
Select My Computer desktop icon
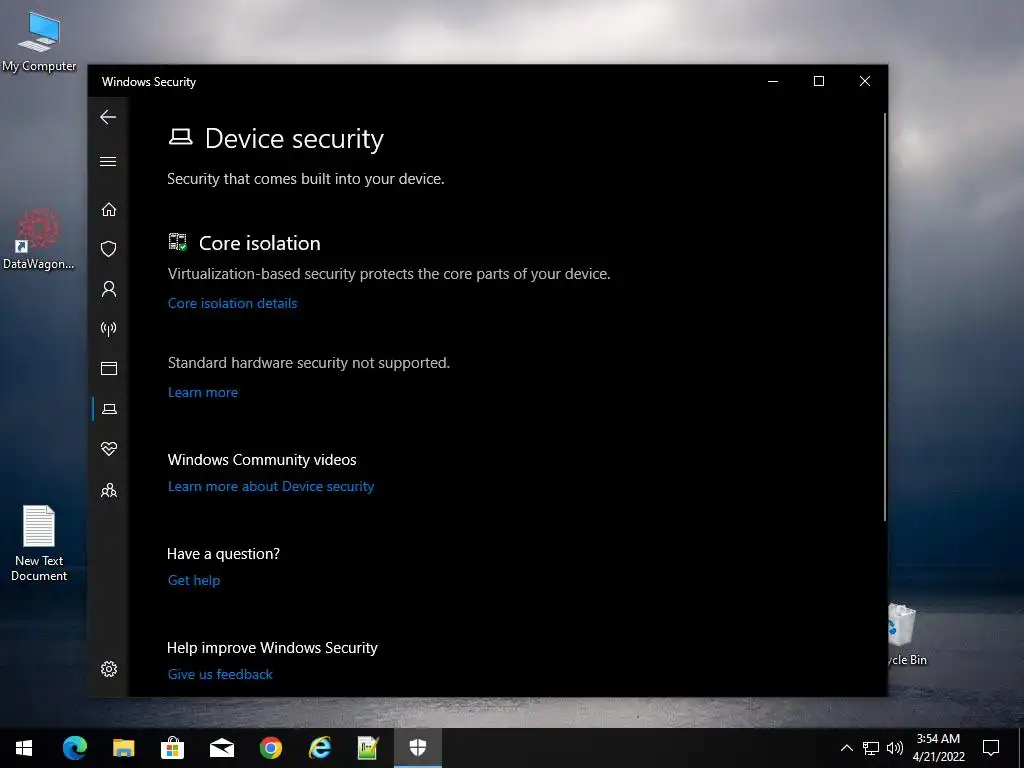pyautogui.click(x=39, y=41)
